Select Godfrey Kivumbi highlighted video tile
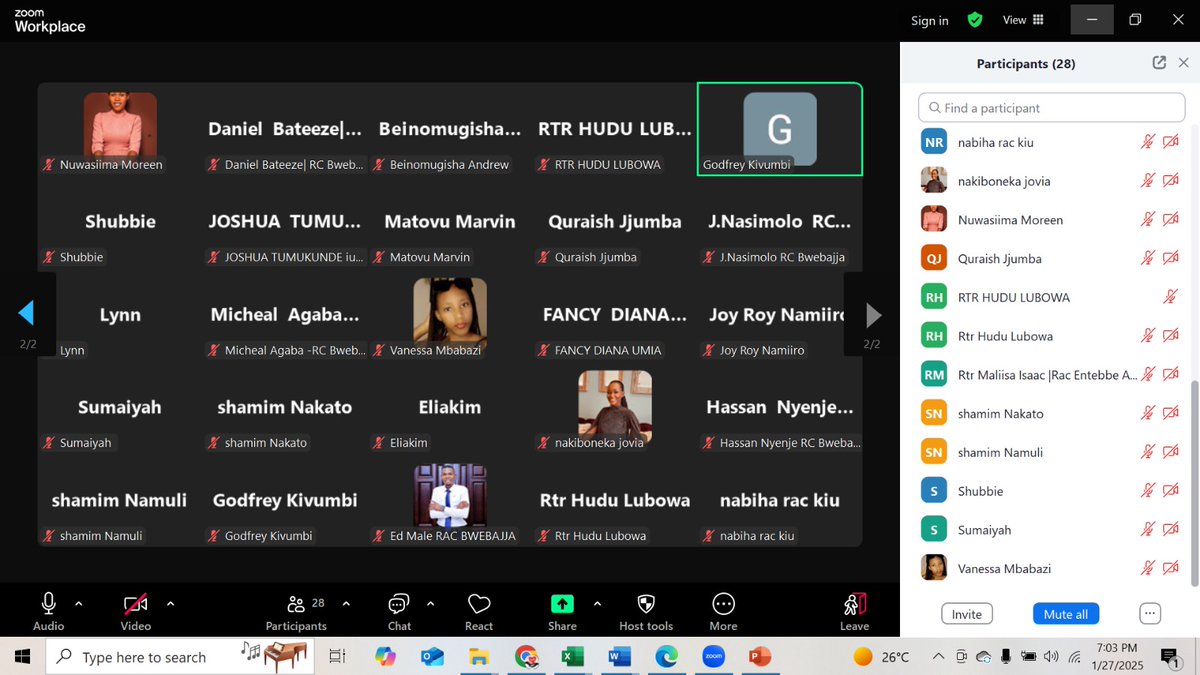 coord(780,129)
